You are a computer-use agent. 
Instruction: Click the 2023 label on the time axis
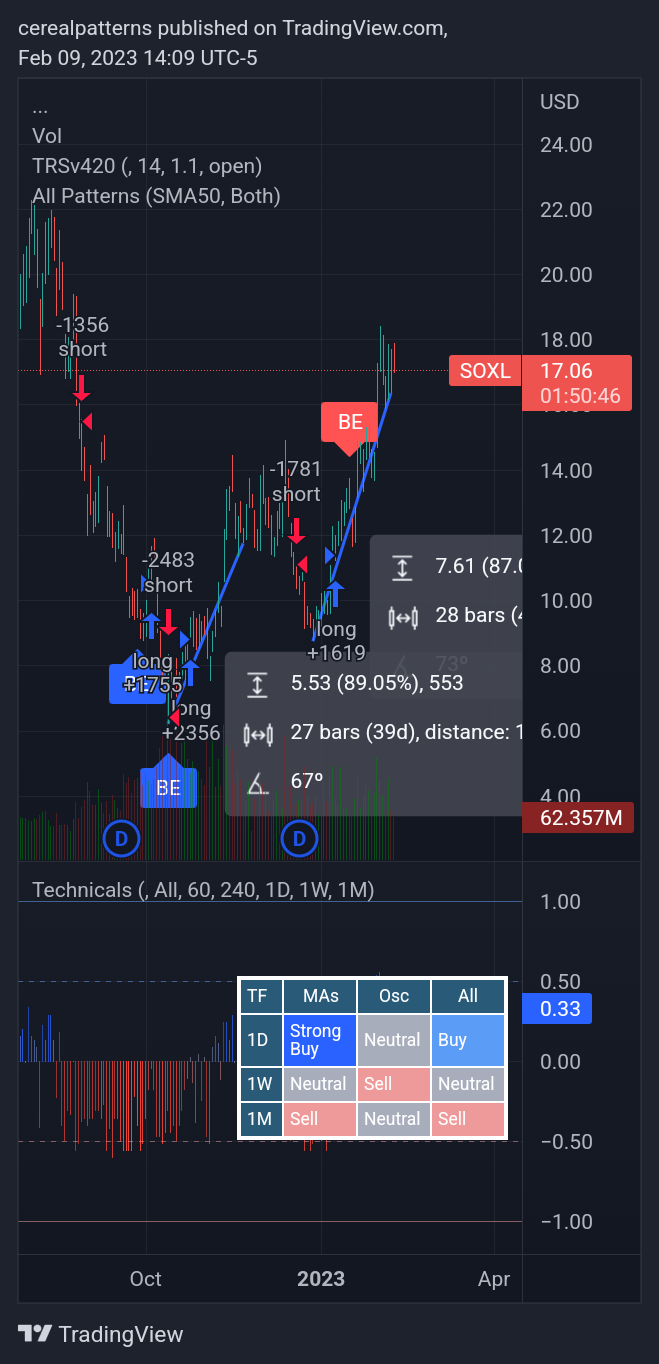[321, 1278]
